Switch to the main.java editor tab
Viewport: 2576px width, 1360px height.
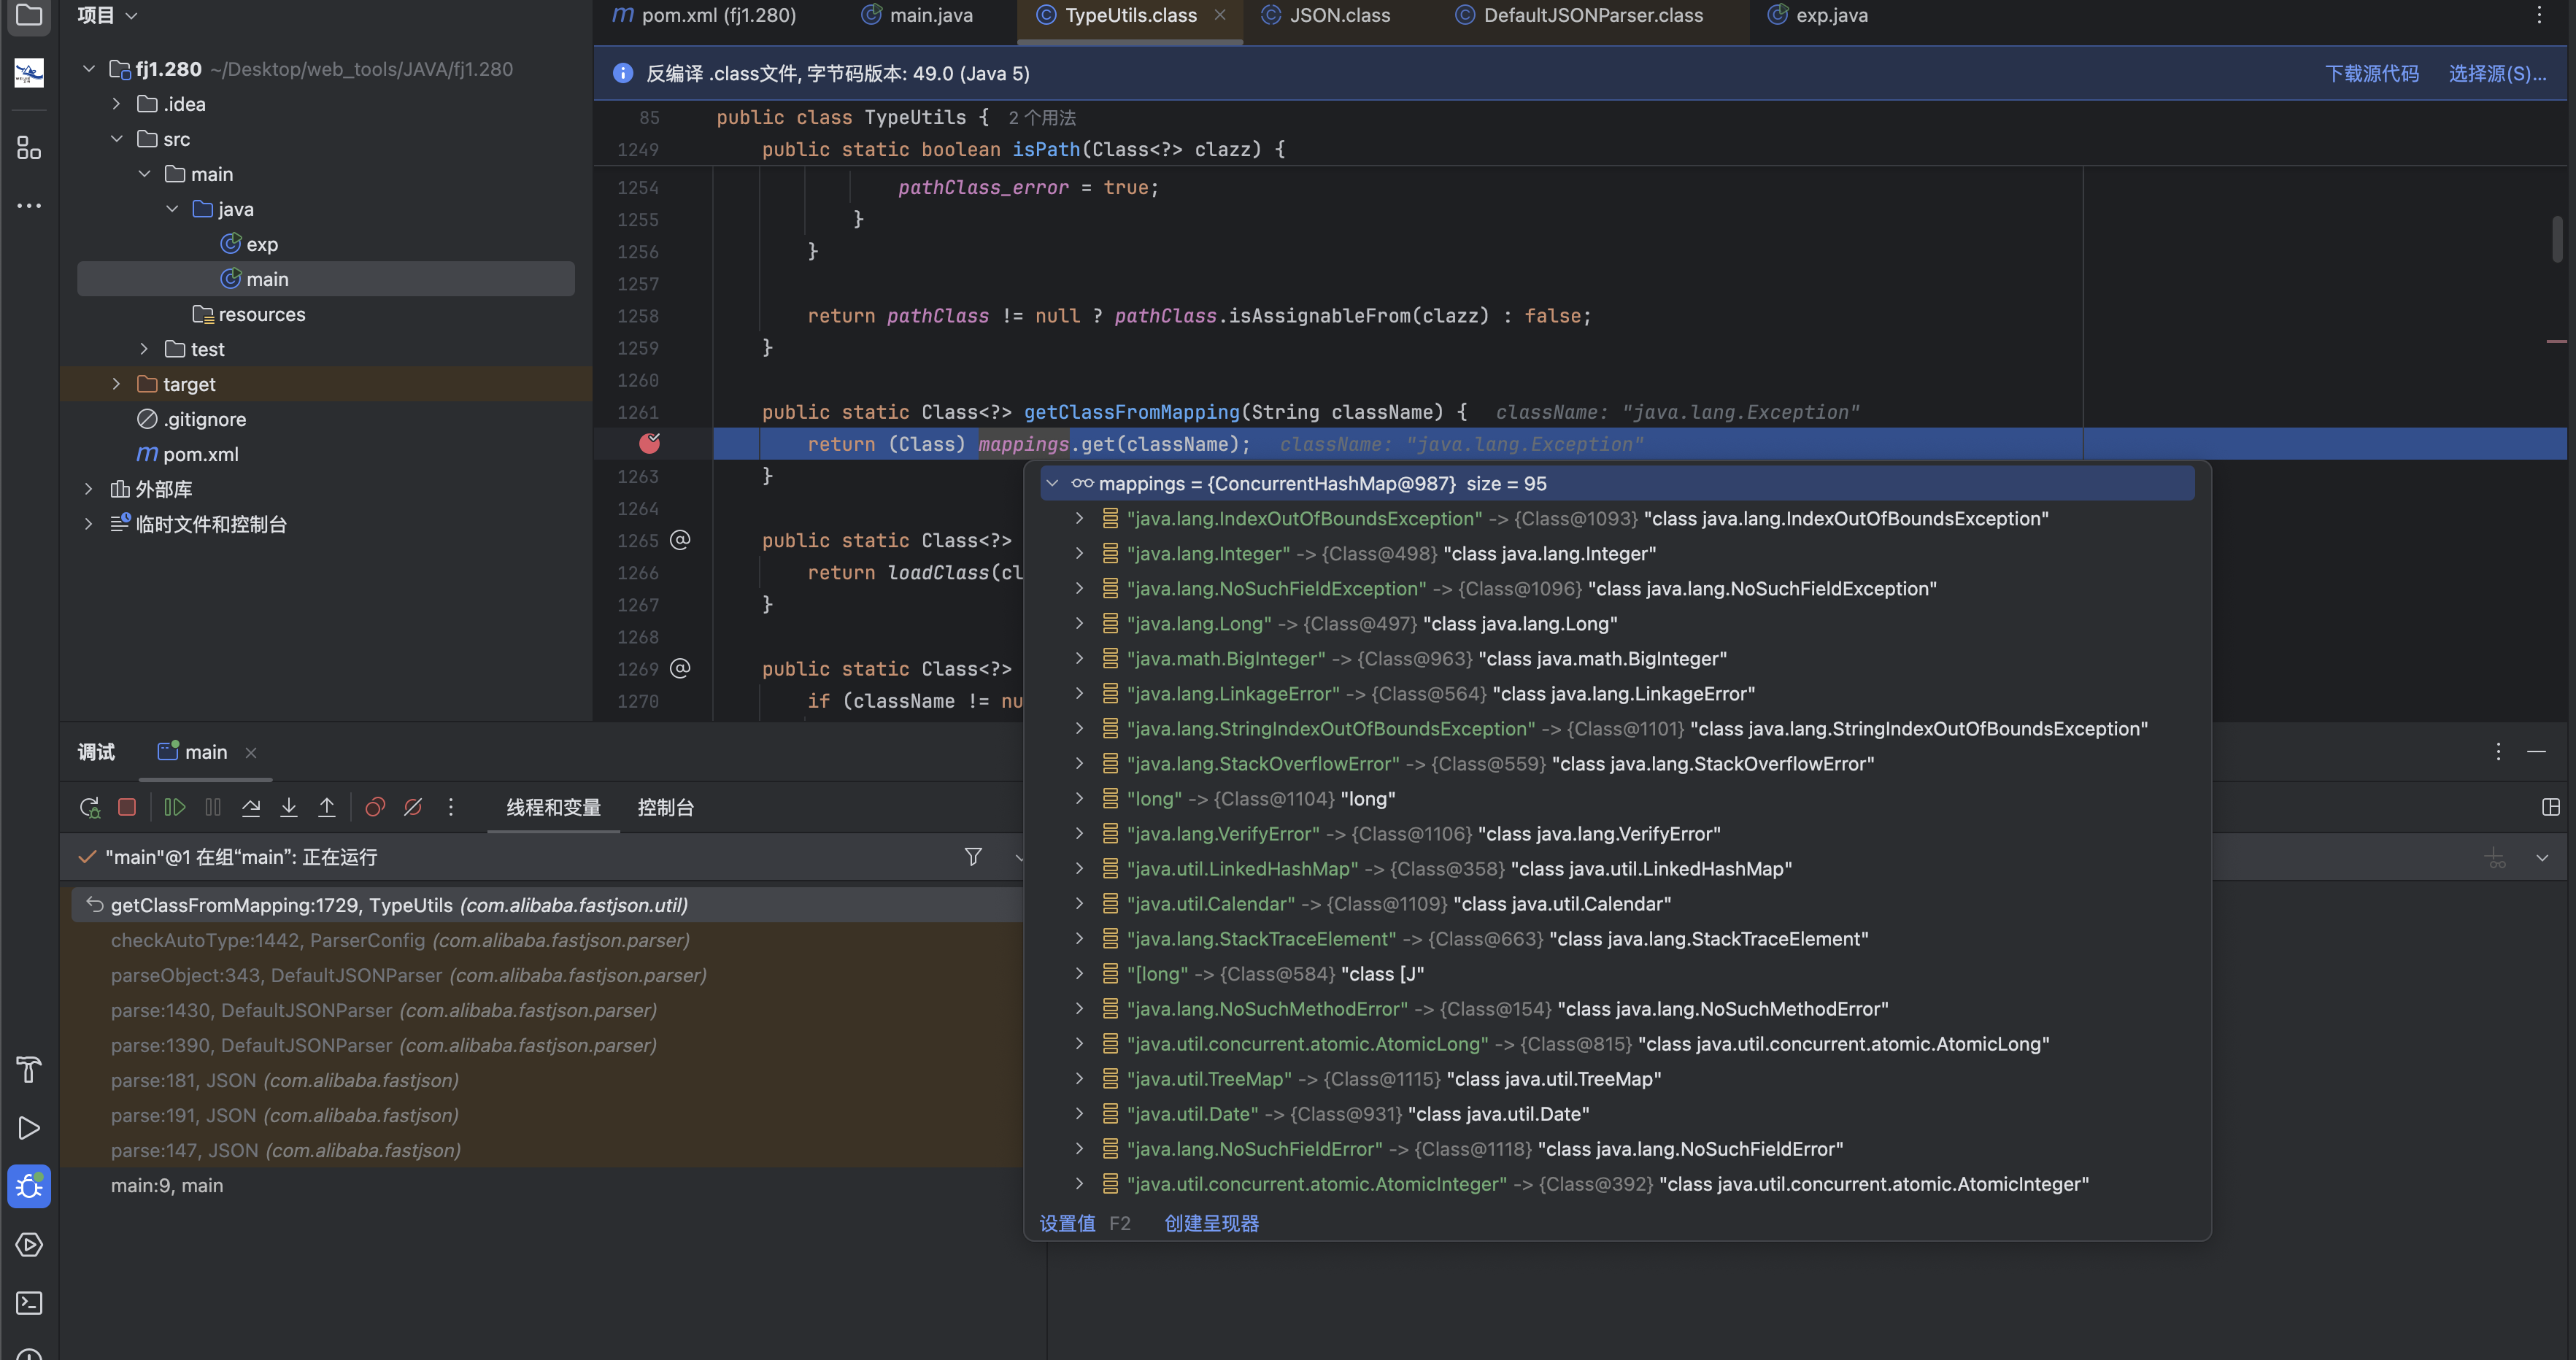click(917, 15)
